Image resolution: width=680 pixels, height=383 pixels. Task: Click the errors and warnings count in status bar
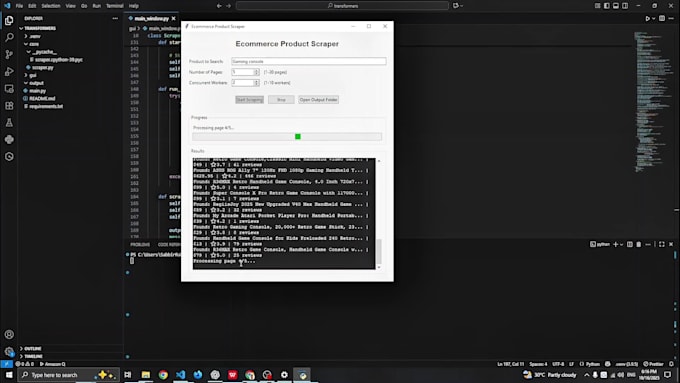click(25, 364)
